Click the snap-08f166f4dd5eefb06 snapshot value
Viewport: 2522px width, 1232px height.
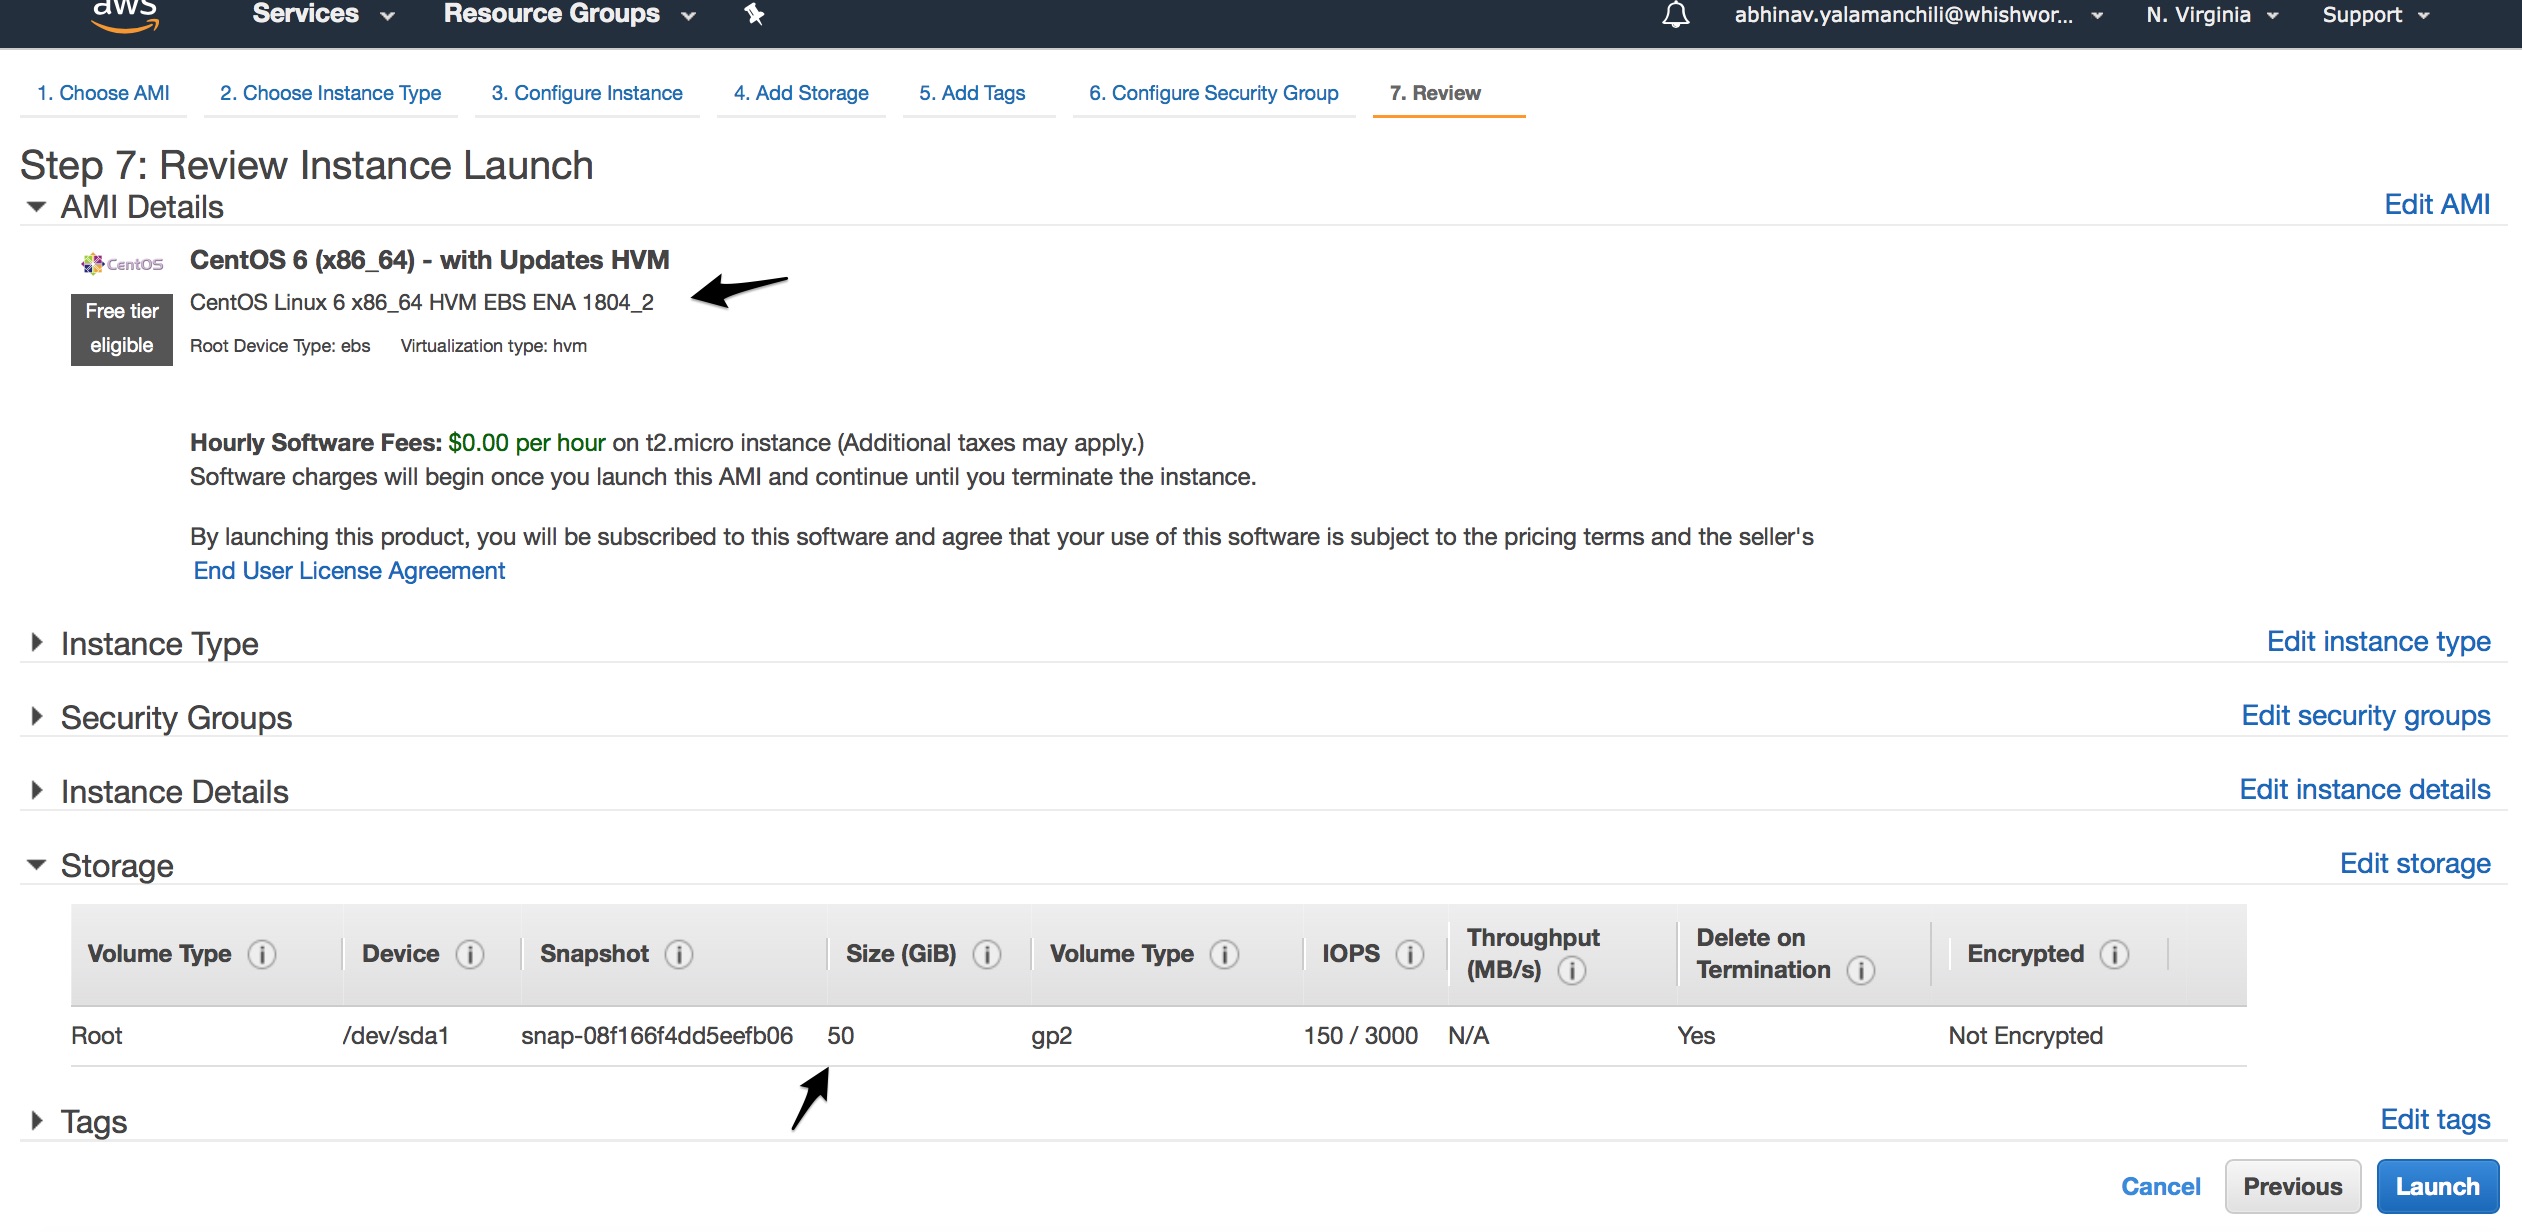click(657, 1036)
